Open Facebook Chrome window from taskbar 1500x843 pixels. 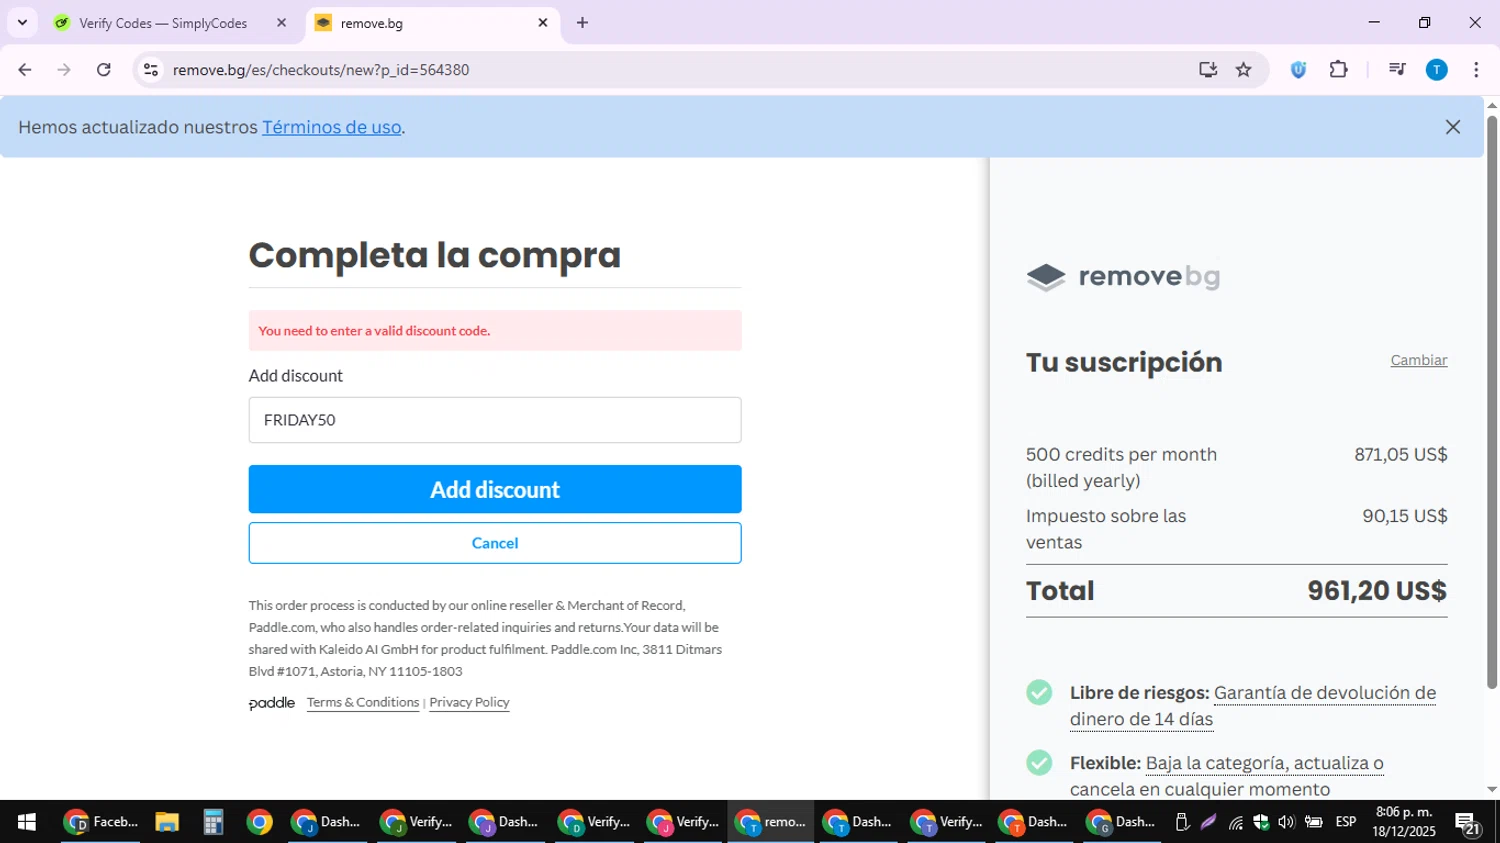[x=100, y=822]
